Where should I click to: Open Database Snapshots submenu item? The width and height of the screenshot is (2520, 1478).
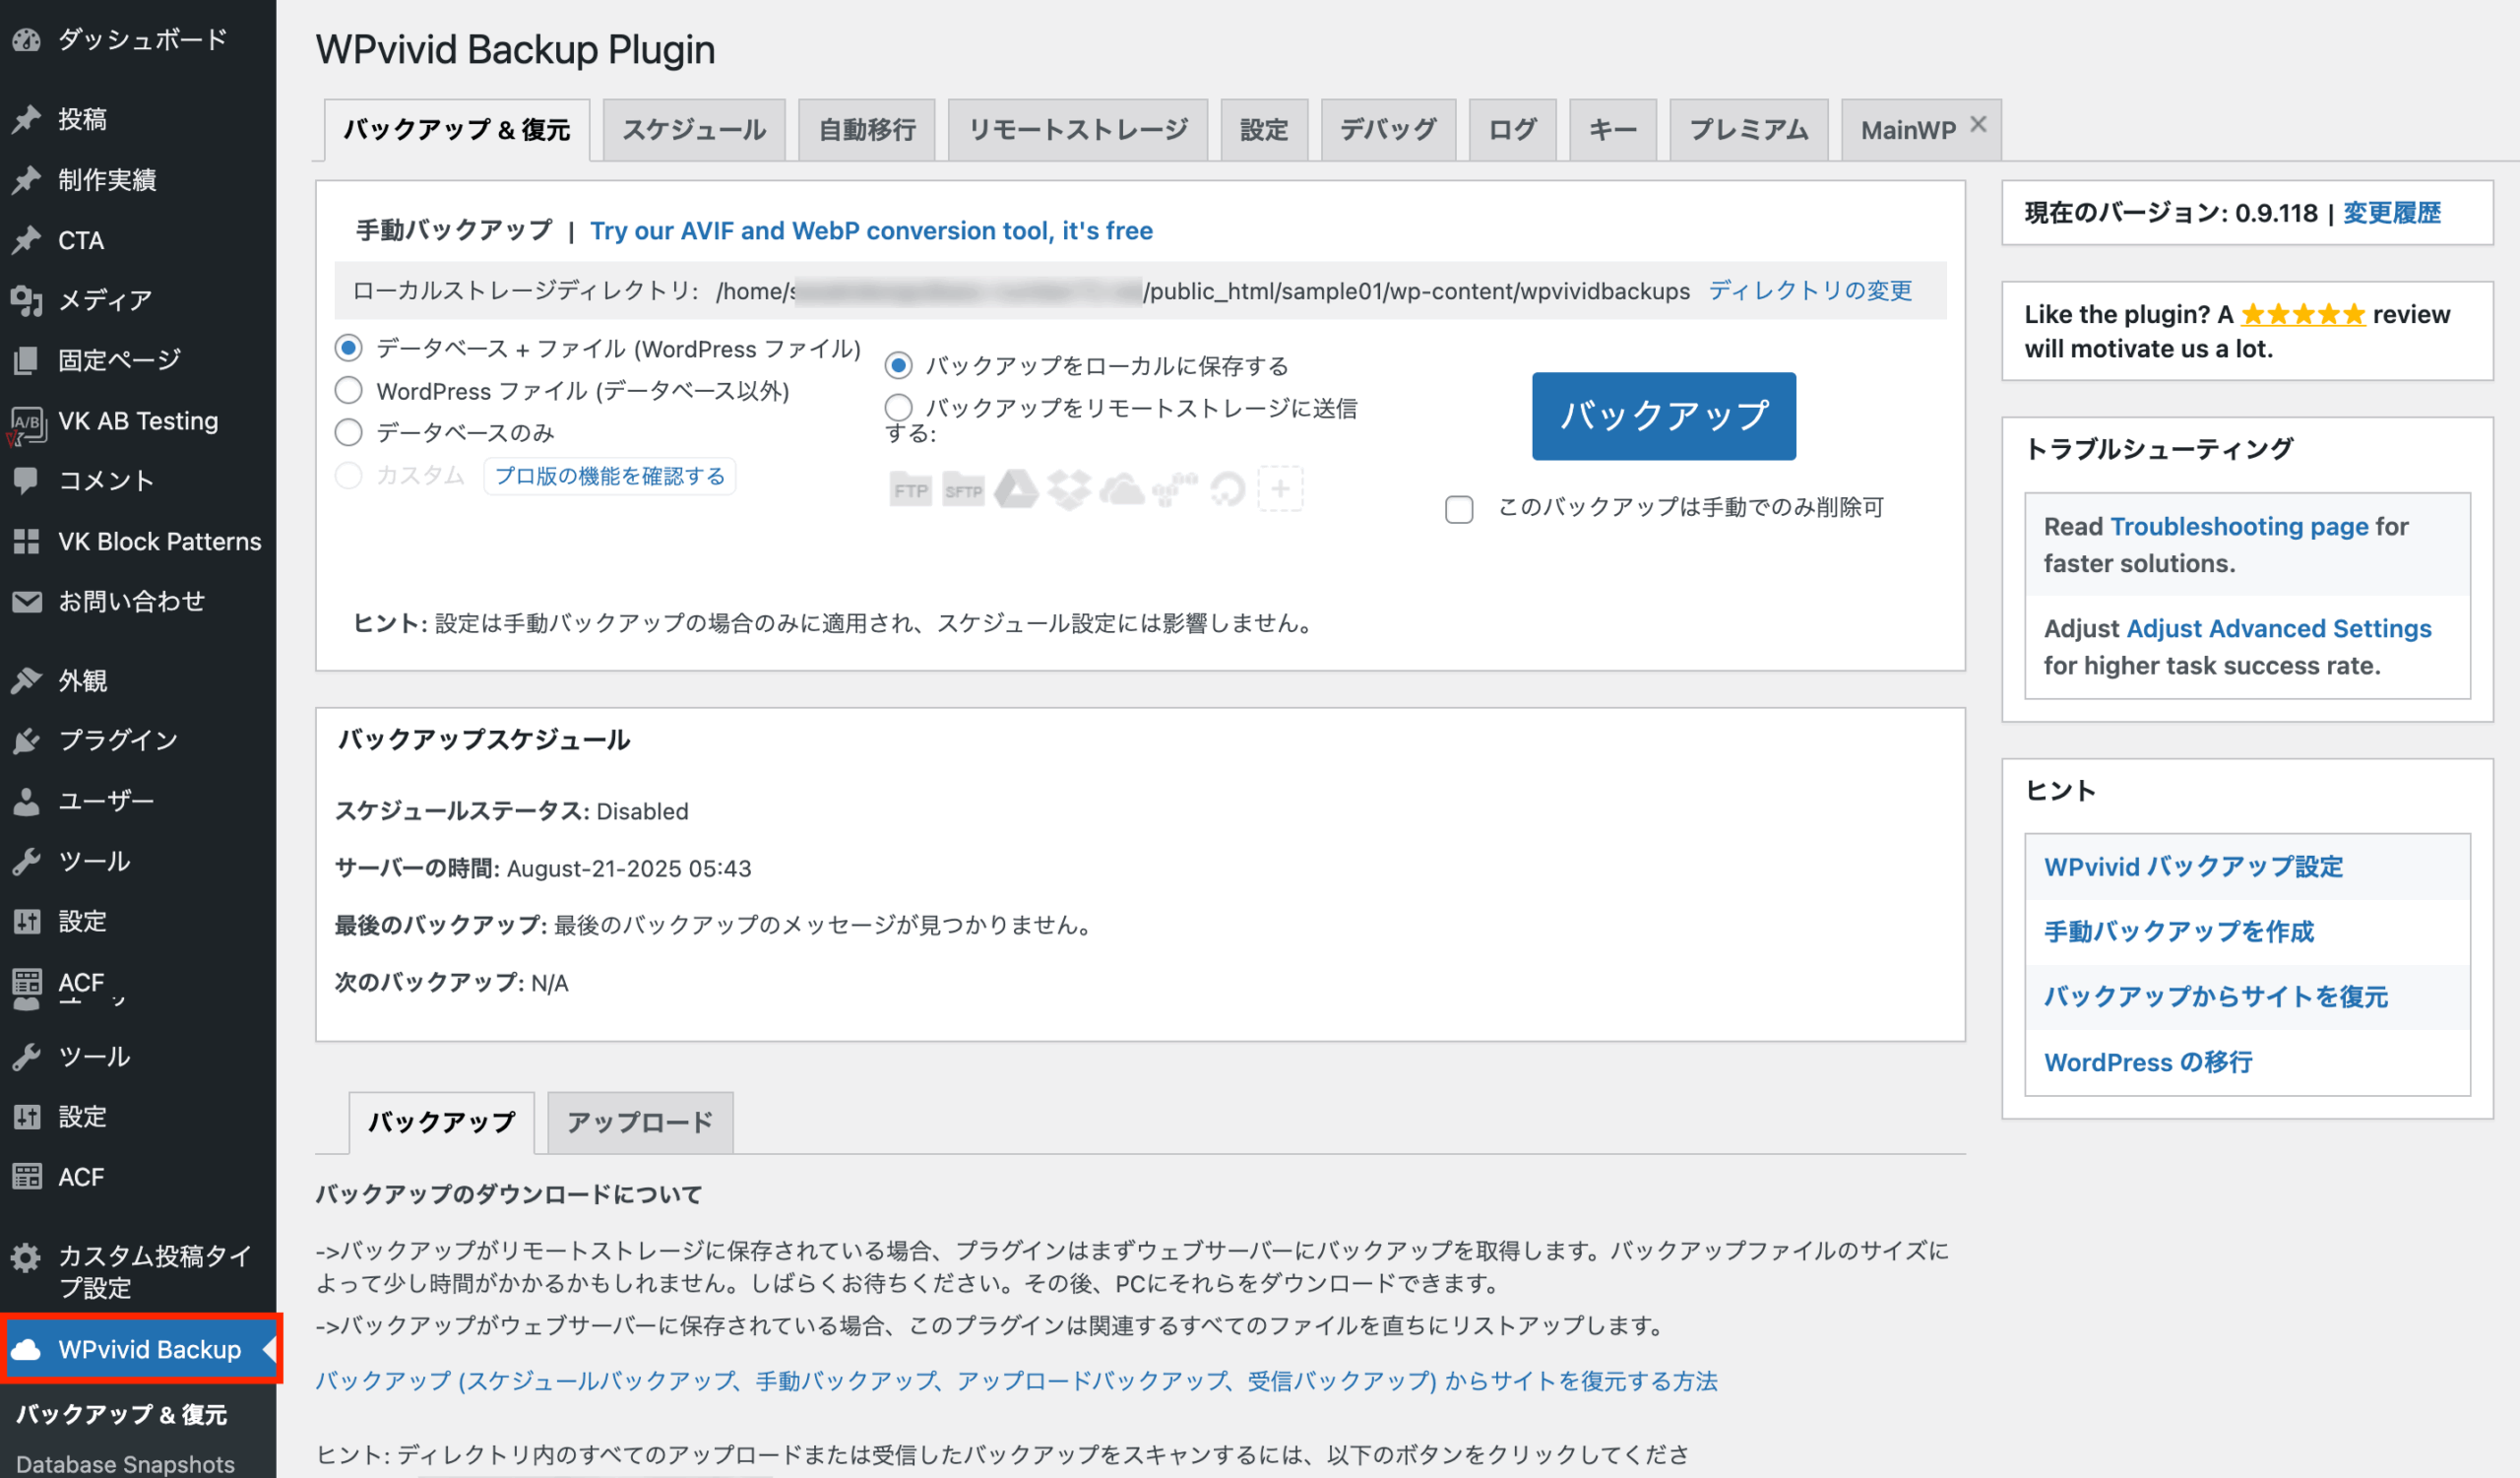click(x=126, y=1464)
